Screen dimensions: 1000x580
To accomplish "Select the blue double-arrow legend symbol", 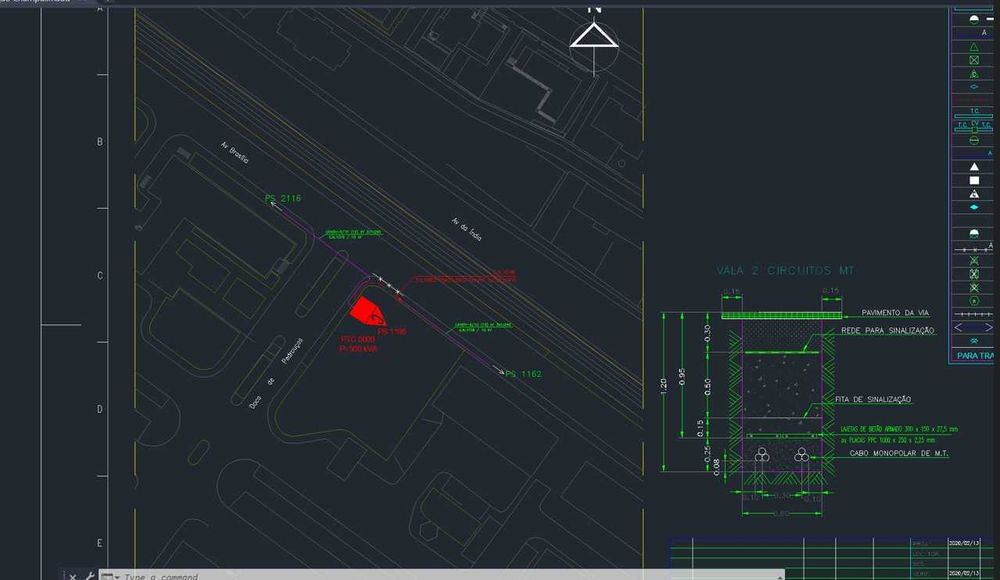I will [973, 327].
